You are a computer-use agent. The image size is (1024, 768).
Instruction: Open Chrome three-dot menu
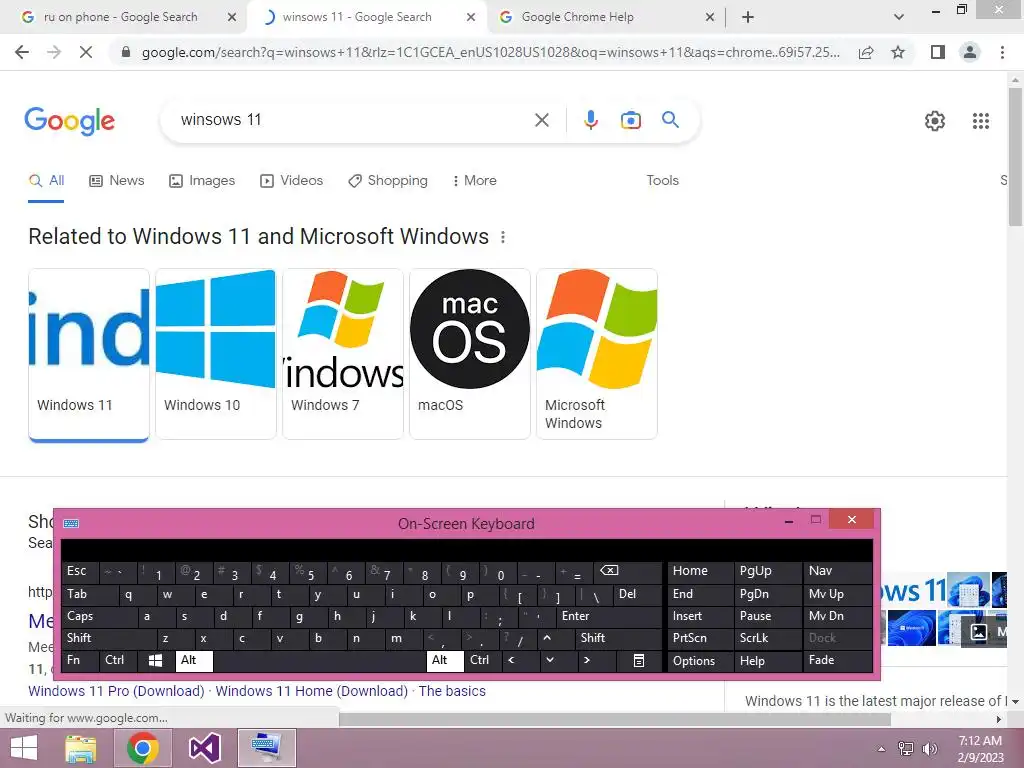(x=1002, y=52)
